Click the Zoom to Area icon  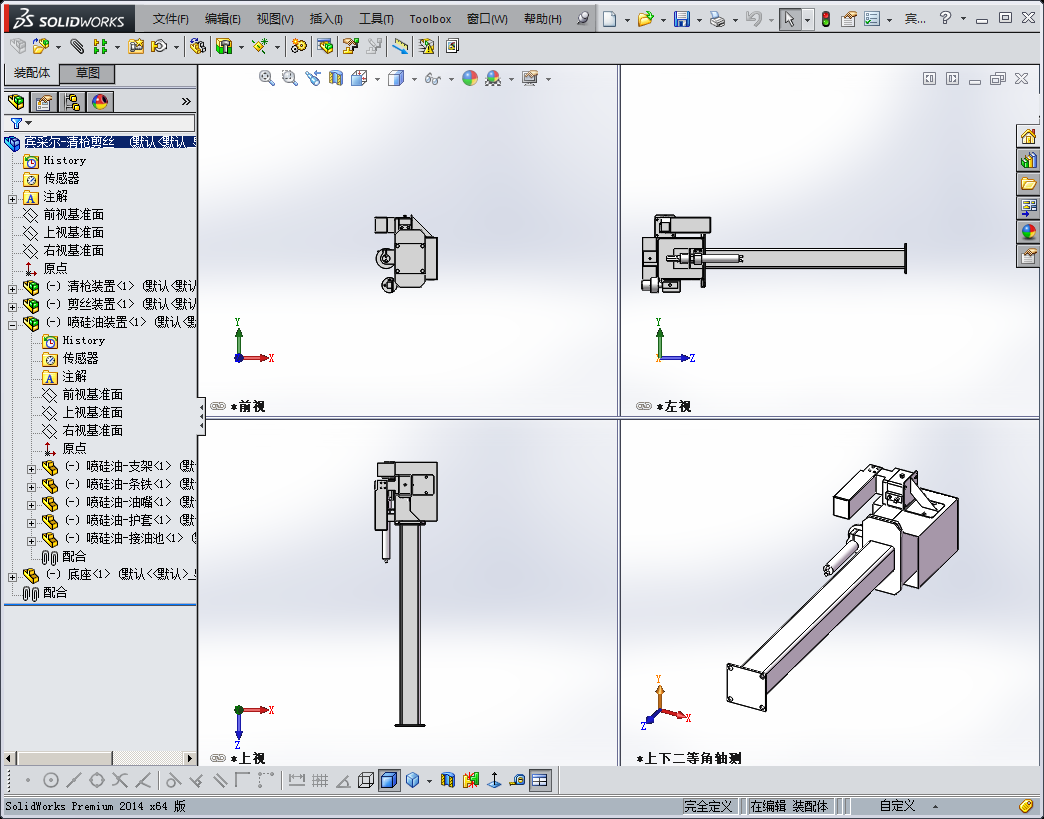coord(289,79)
